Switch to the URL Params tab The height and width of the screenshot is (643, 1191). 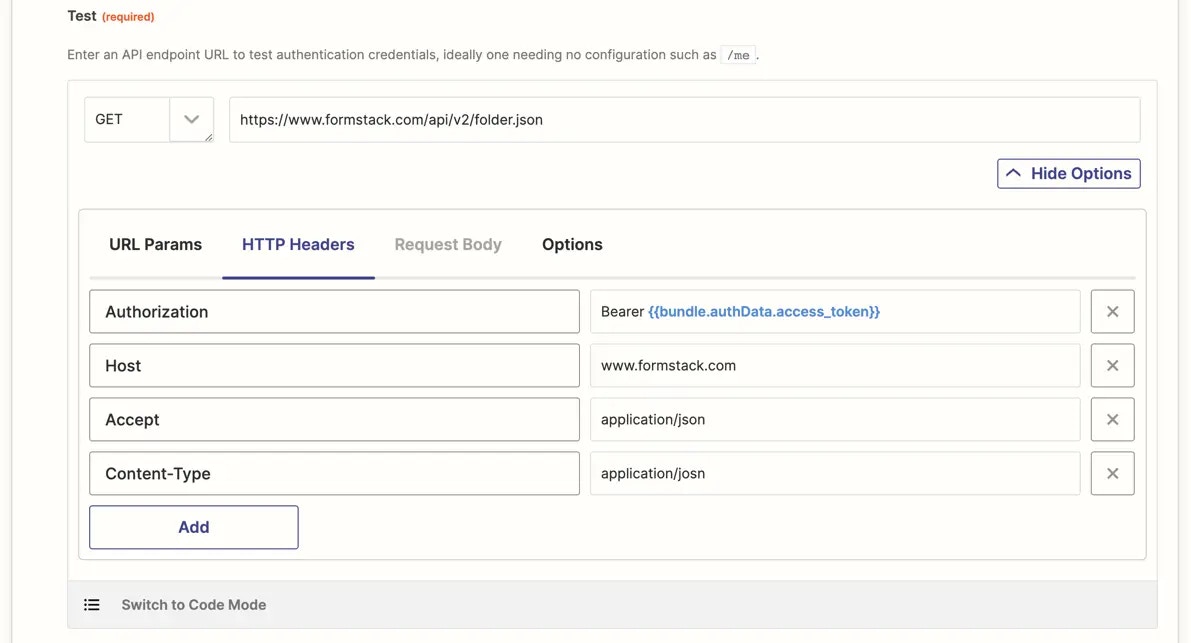point(155,244)
